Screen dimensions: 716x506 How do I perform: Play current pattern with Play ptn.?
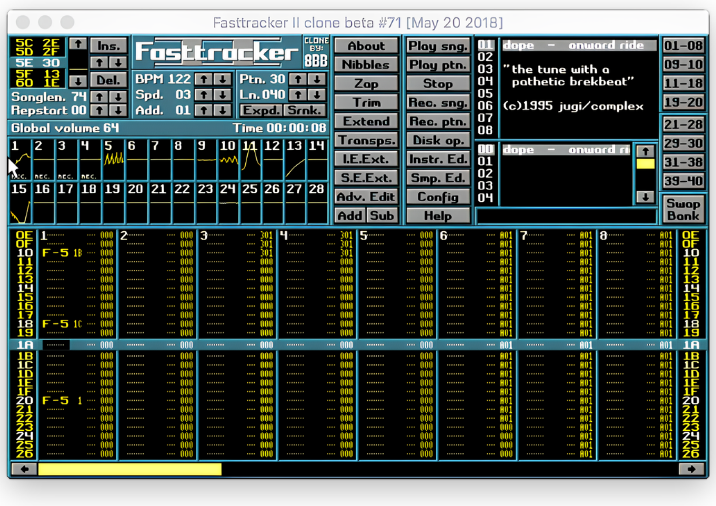click(x=438, y=65)
